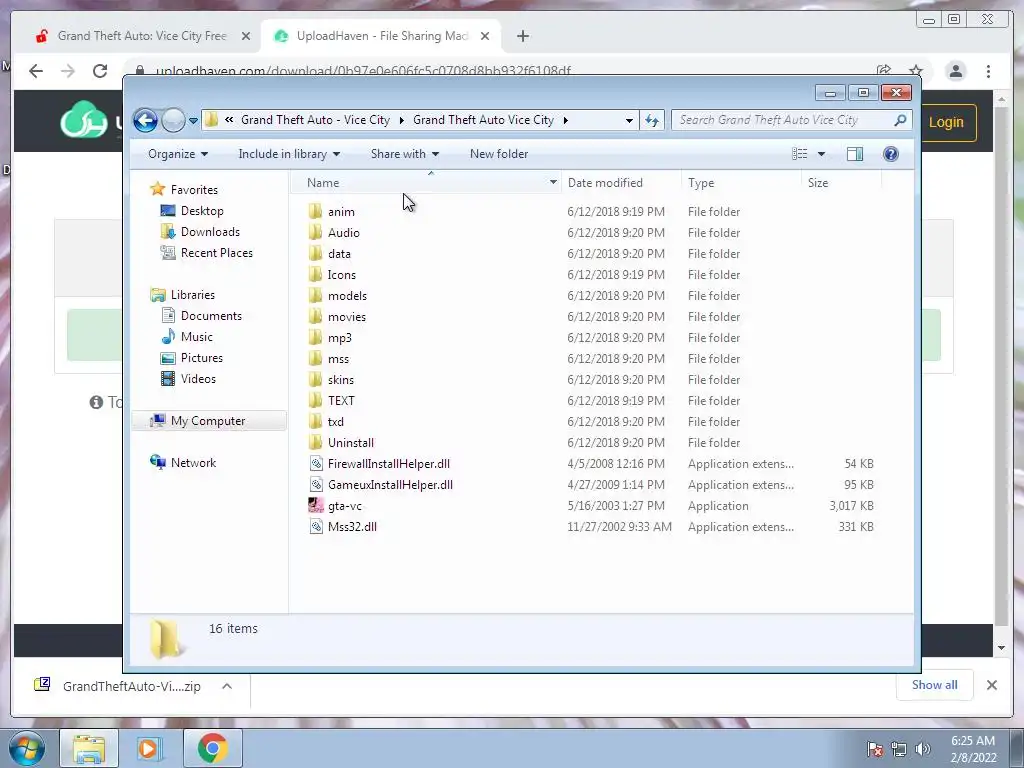Viewport: 1024px width, 768px height.
Task: Open the Videos library
Action: (x=198, y=379)
